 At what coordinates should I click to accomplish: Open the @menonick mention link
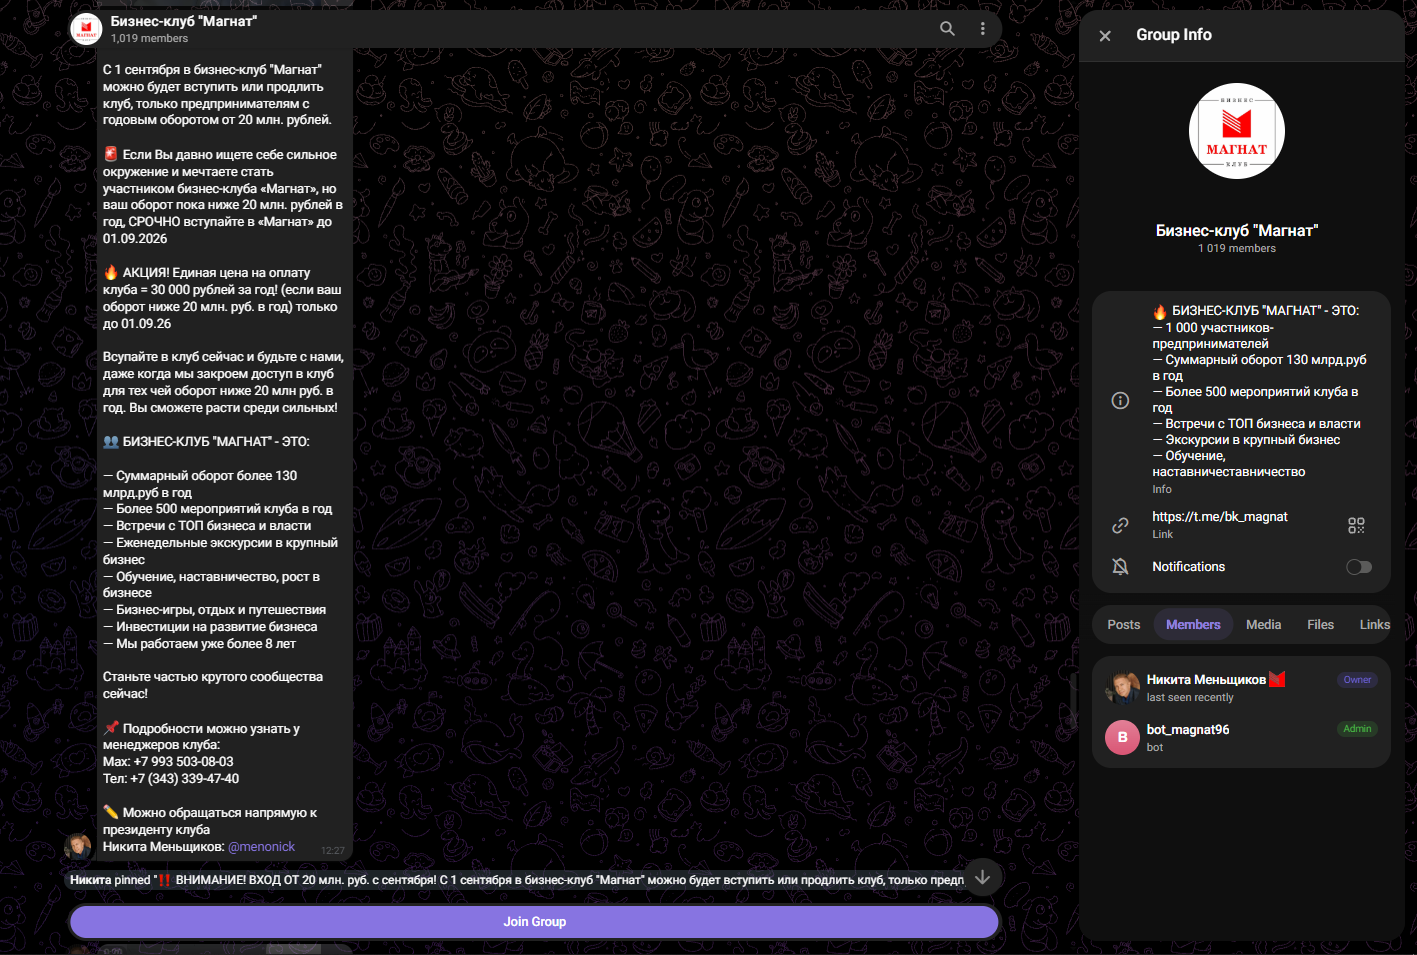click(x=262, y=847)
